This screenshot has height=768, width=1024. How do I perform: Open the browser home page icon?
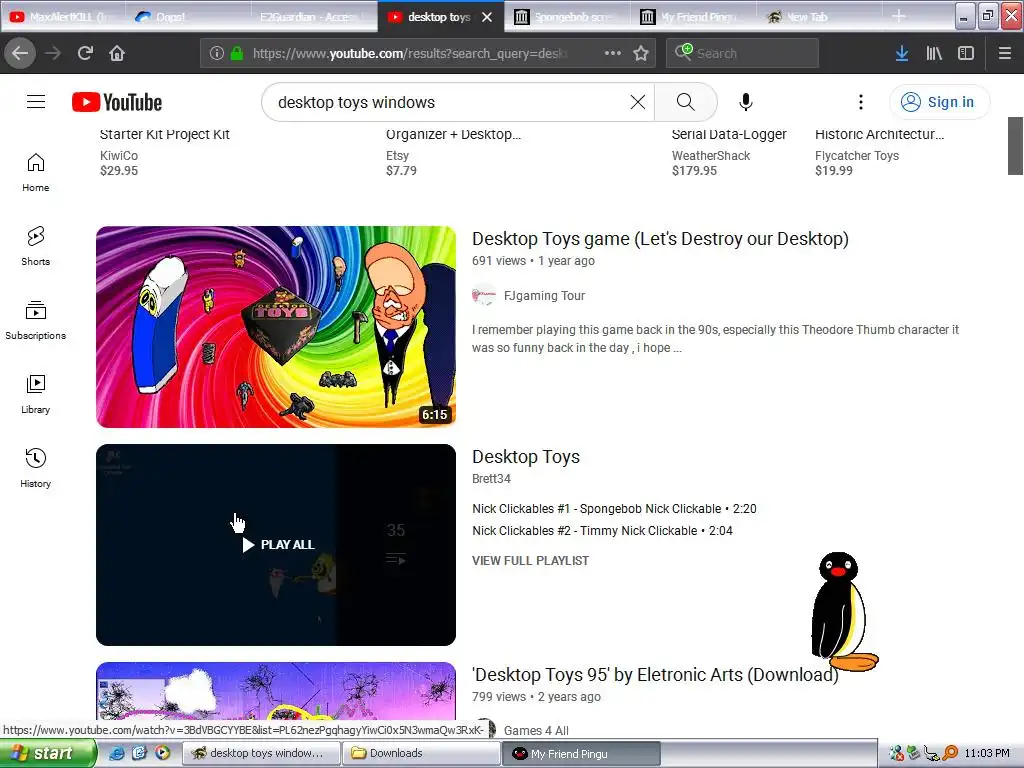[x=117, y=53]
